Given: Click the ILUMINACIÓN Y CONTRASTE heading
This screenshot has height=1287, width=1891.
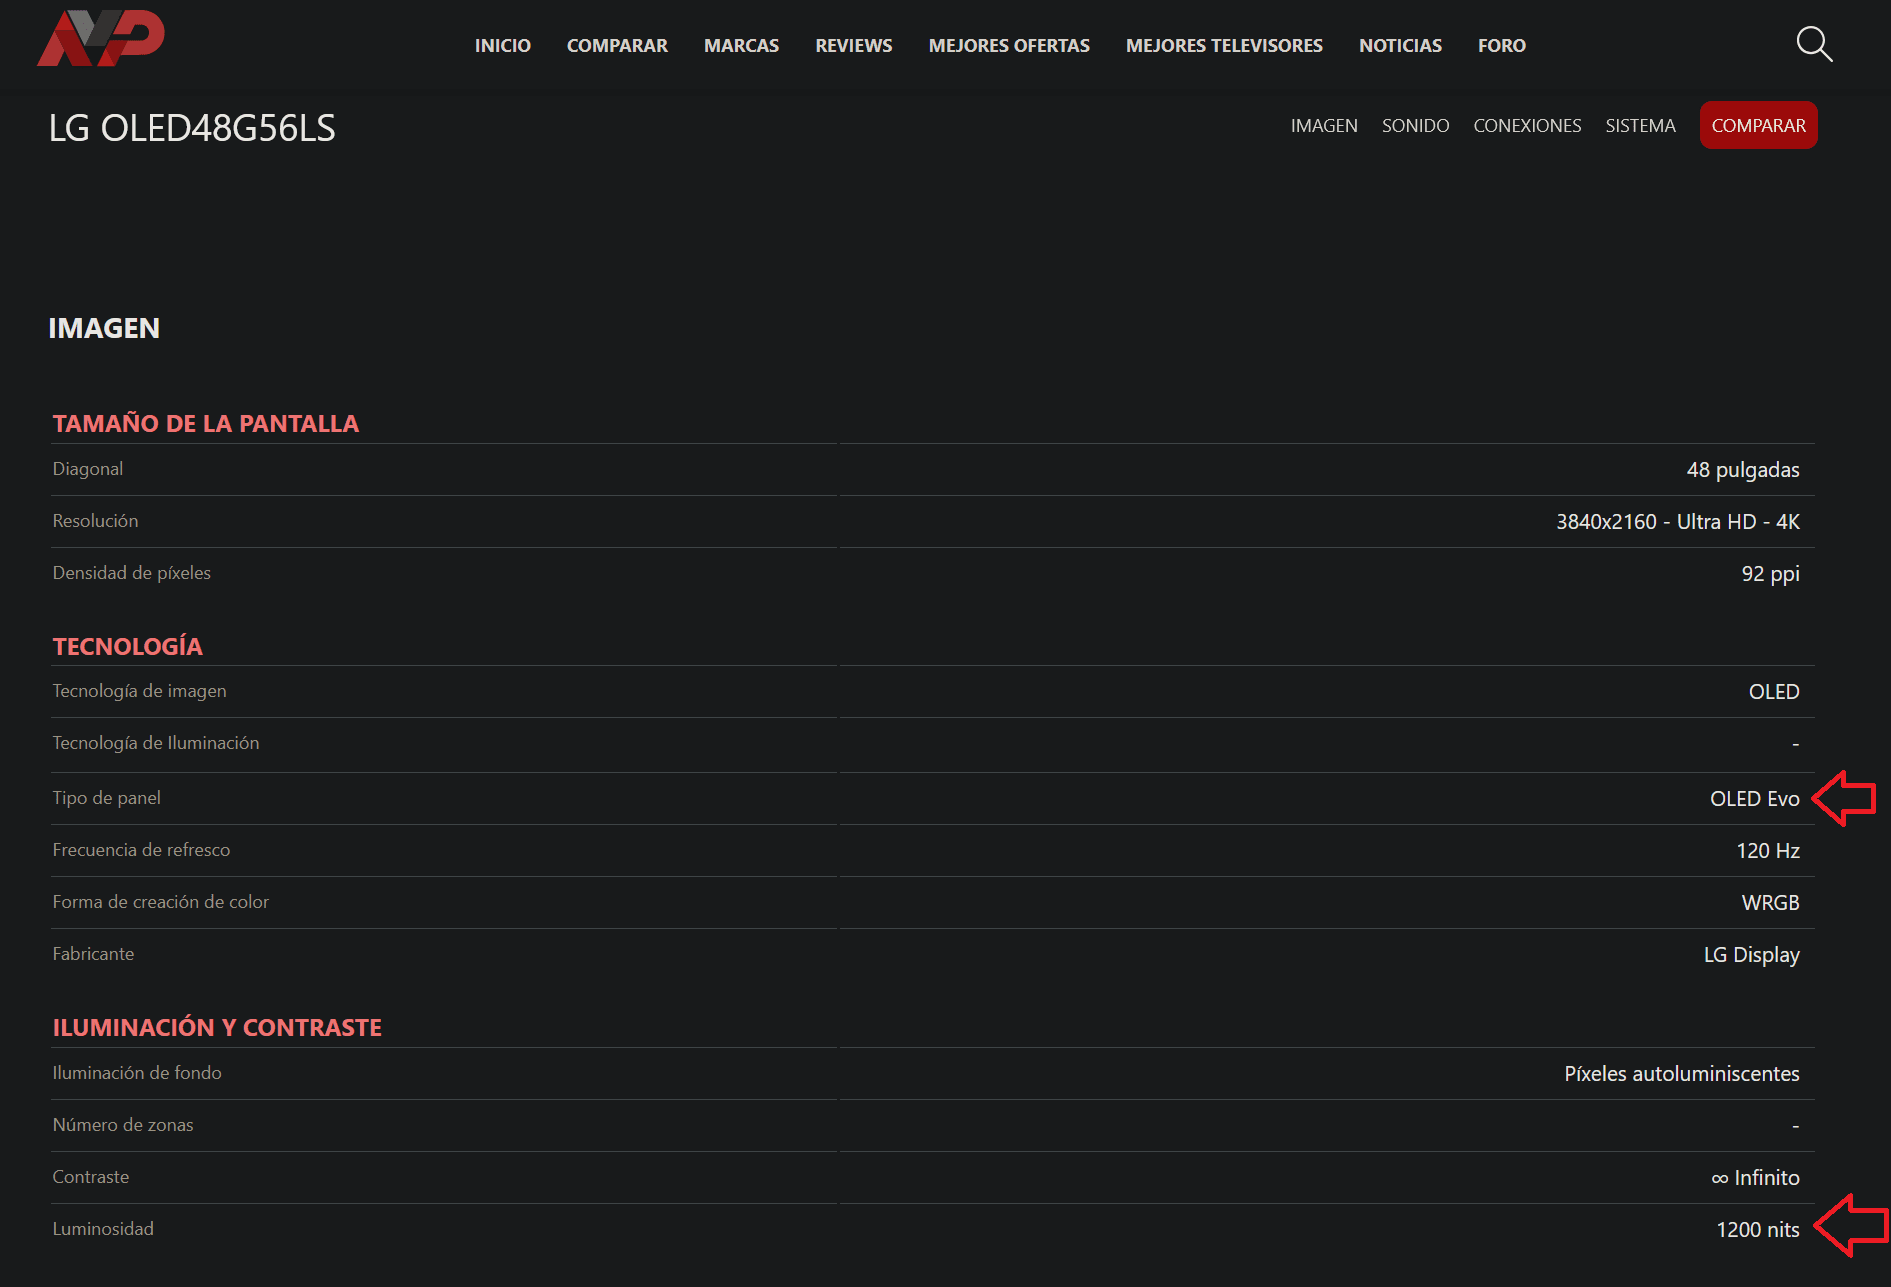Looking at the screenshot, I should [218, 1027].
